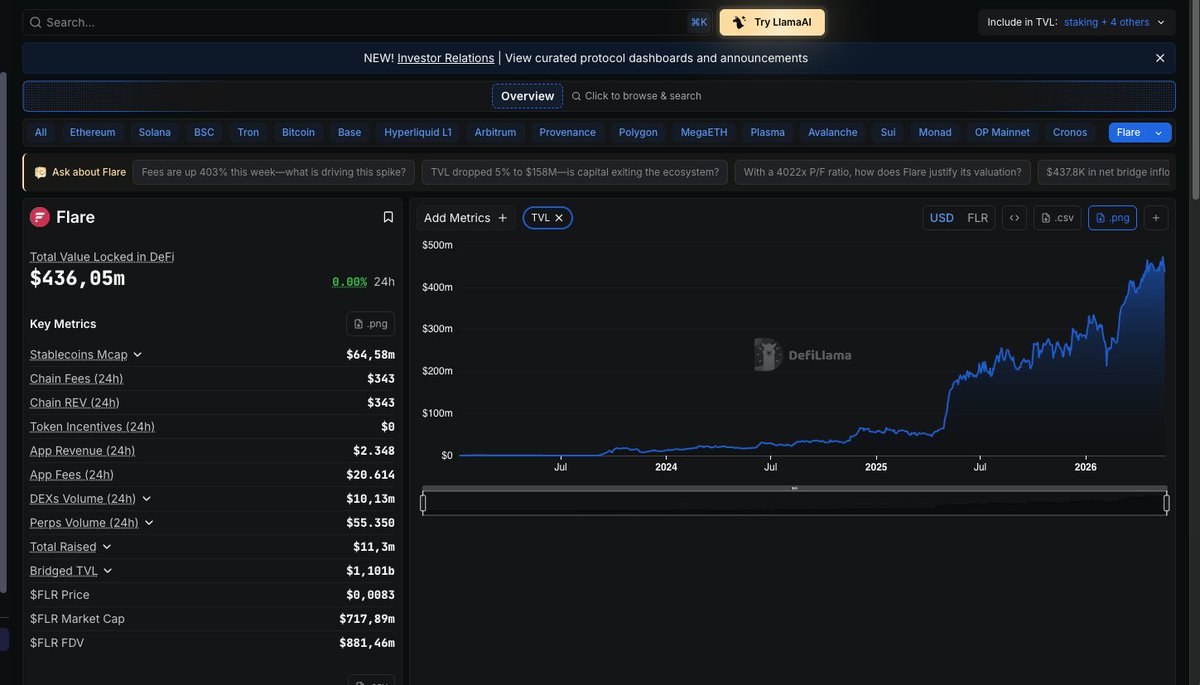Click plus icon beside chart .png
1200x685 pixels.
pyautogui.click(x=1156, y=218)
